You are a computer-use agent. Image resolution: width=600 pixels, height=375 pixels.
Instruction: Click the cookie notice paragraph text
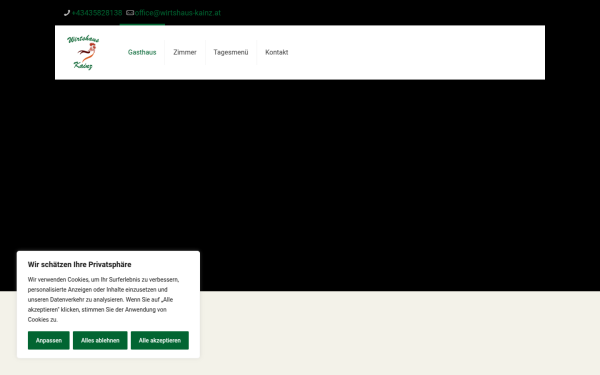click(x=103, y=300)
